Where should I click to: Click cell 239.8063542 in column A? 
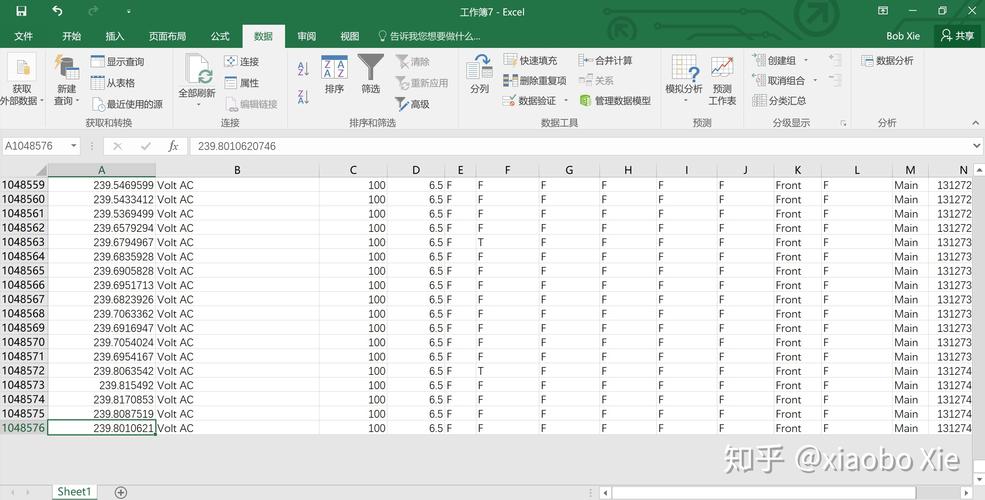102,371
